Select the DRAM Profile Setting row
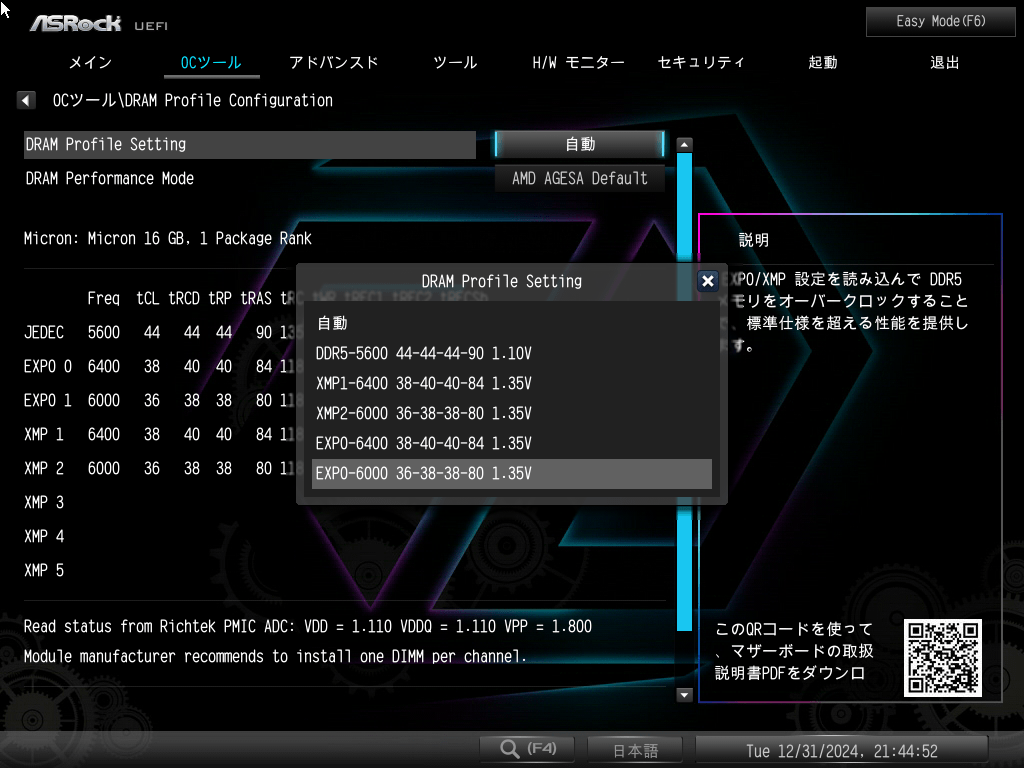1024x768 pixels. [x=249, y=144]
